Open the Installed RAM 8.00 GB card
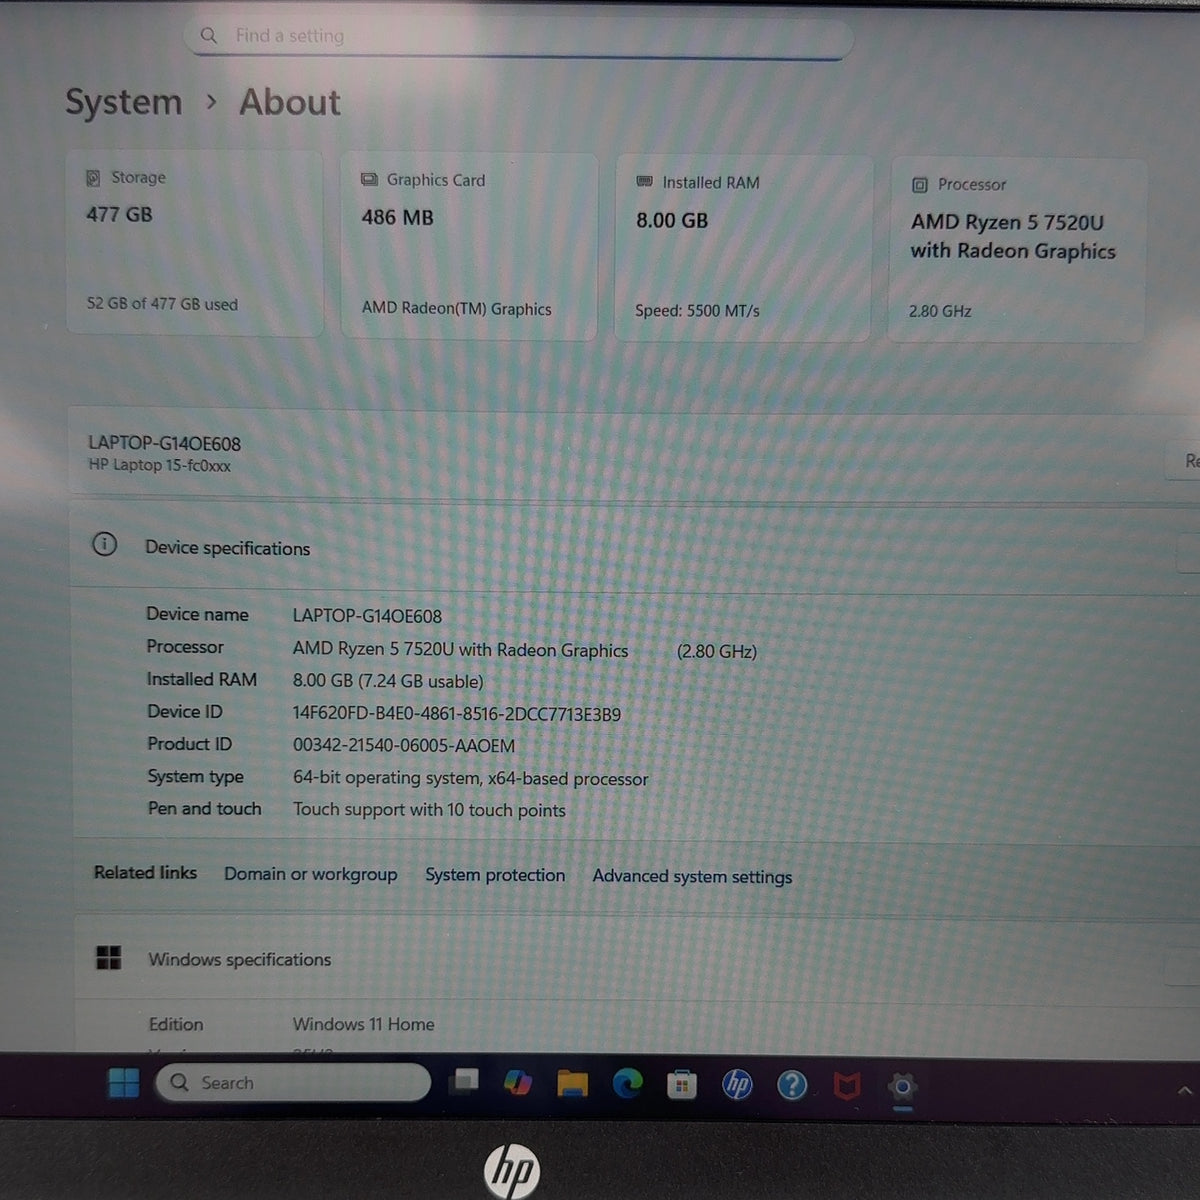This screenshot has width=1200, height=1200. point(743,248)
